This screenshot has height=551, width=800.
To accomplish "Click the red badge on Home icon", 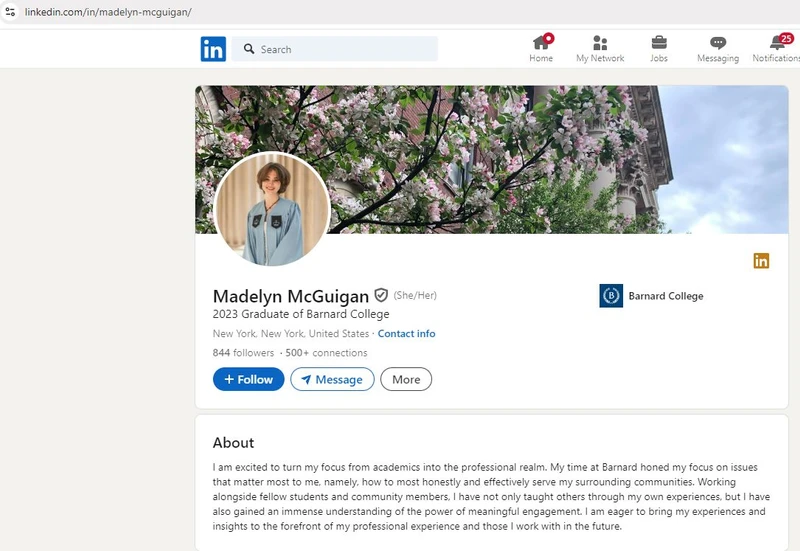I will (548, 38).
